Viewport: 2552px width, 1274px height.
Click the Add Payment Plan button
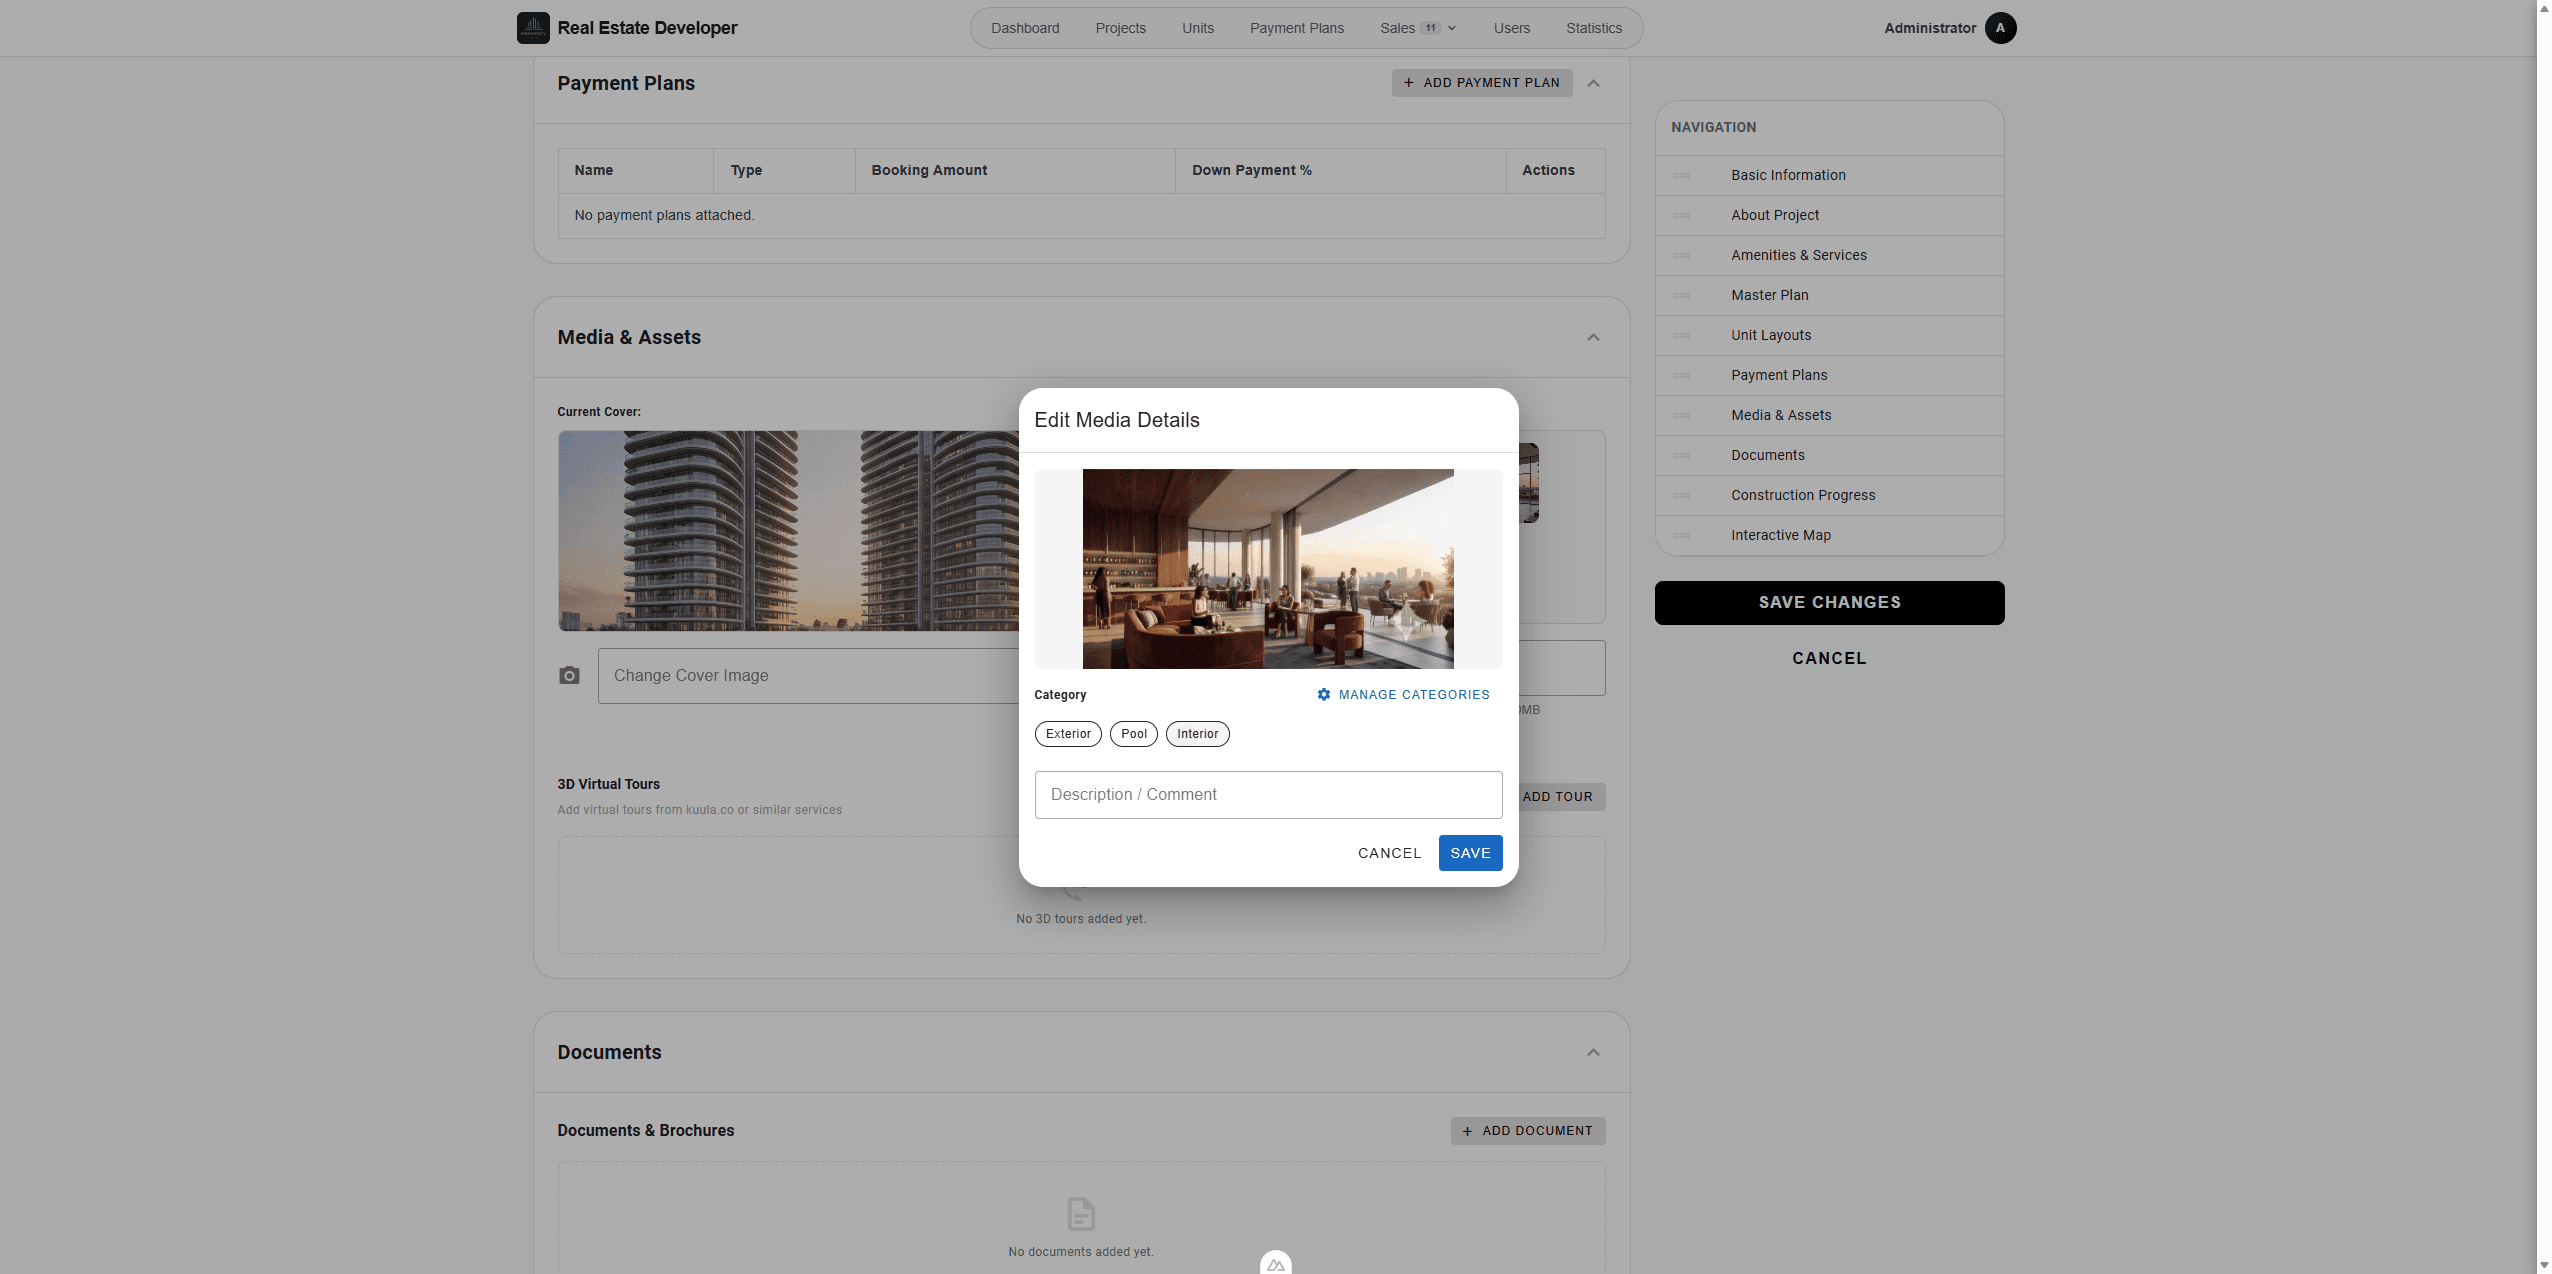pos(1482,83)
